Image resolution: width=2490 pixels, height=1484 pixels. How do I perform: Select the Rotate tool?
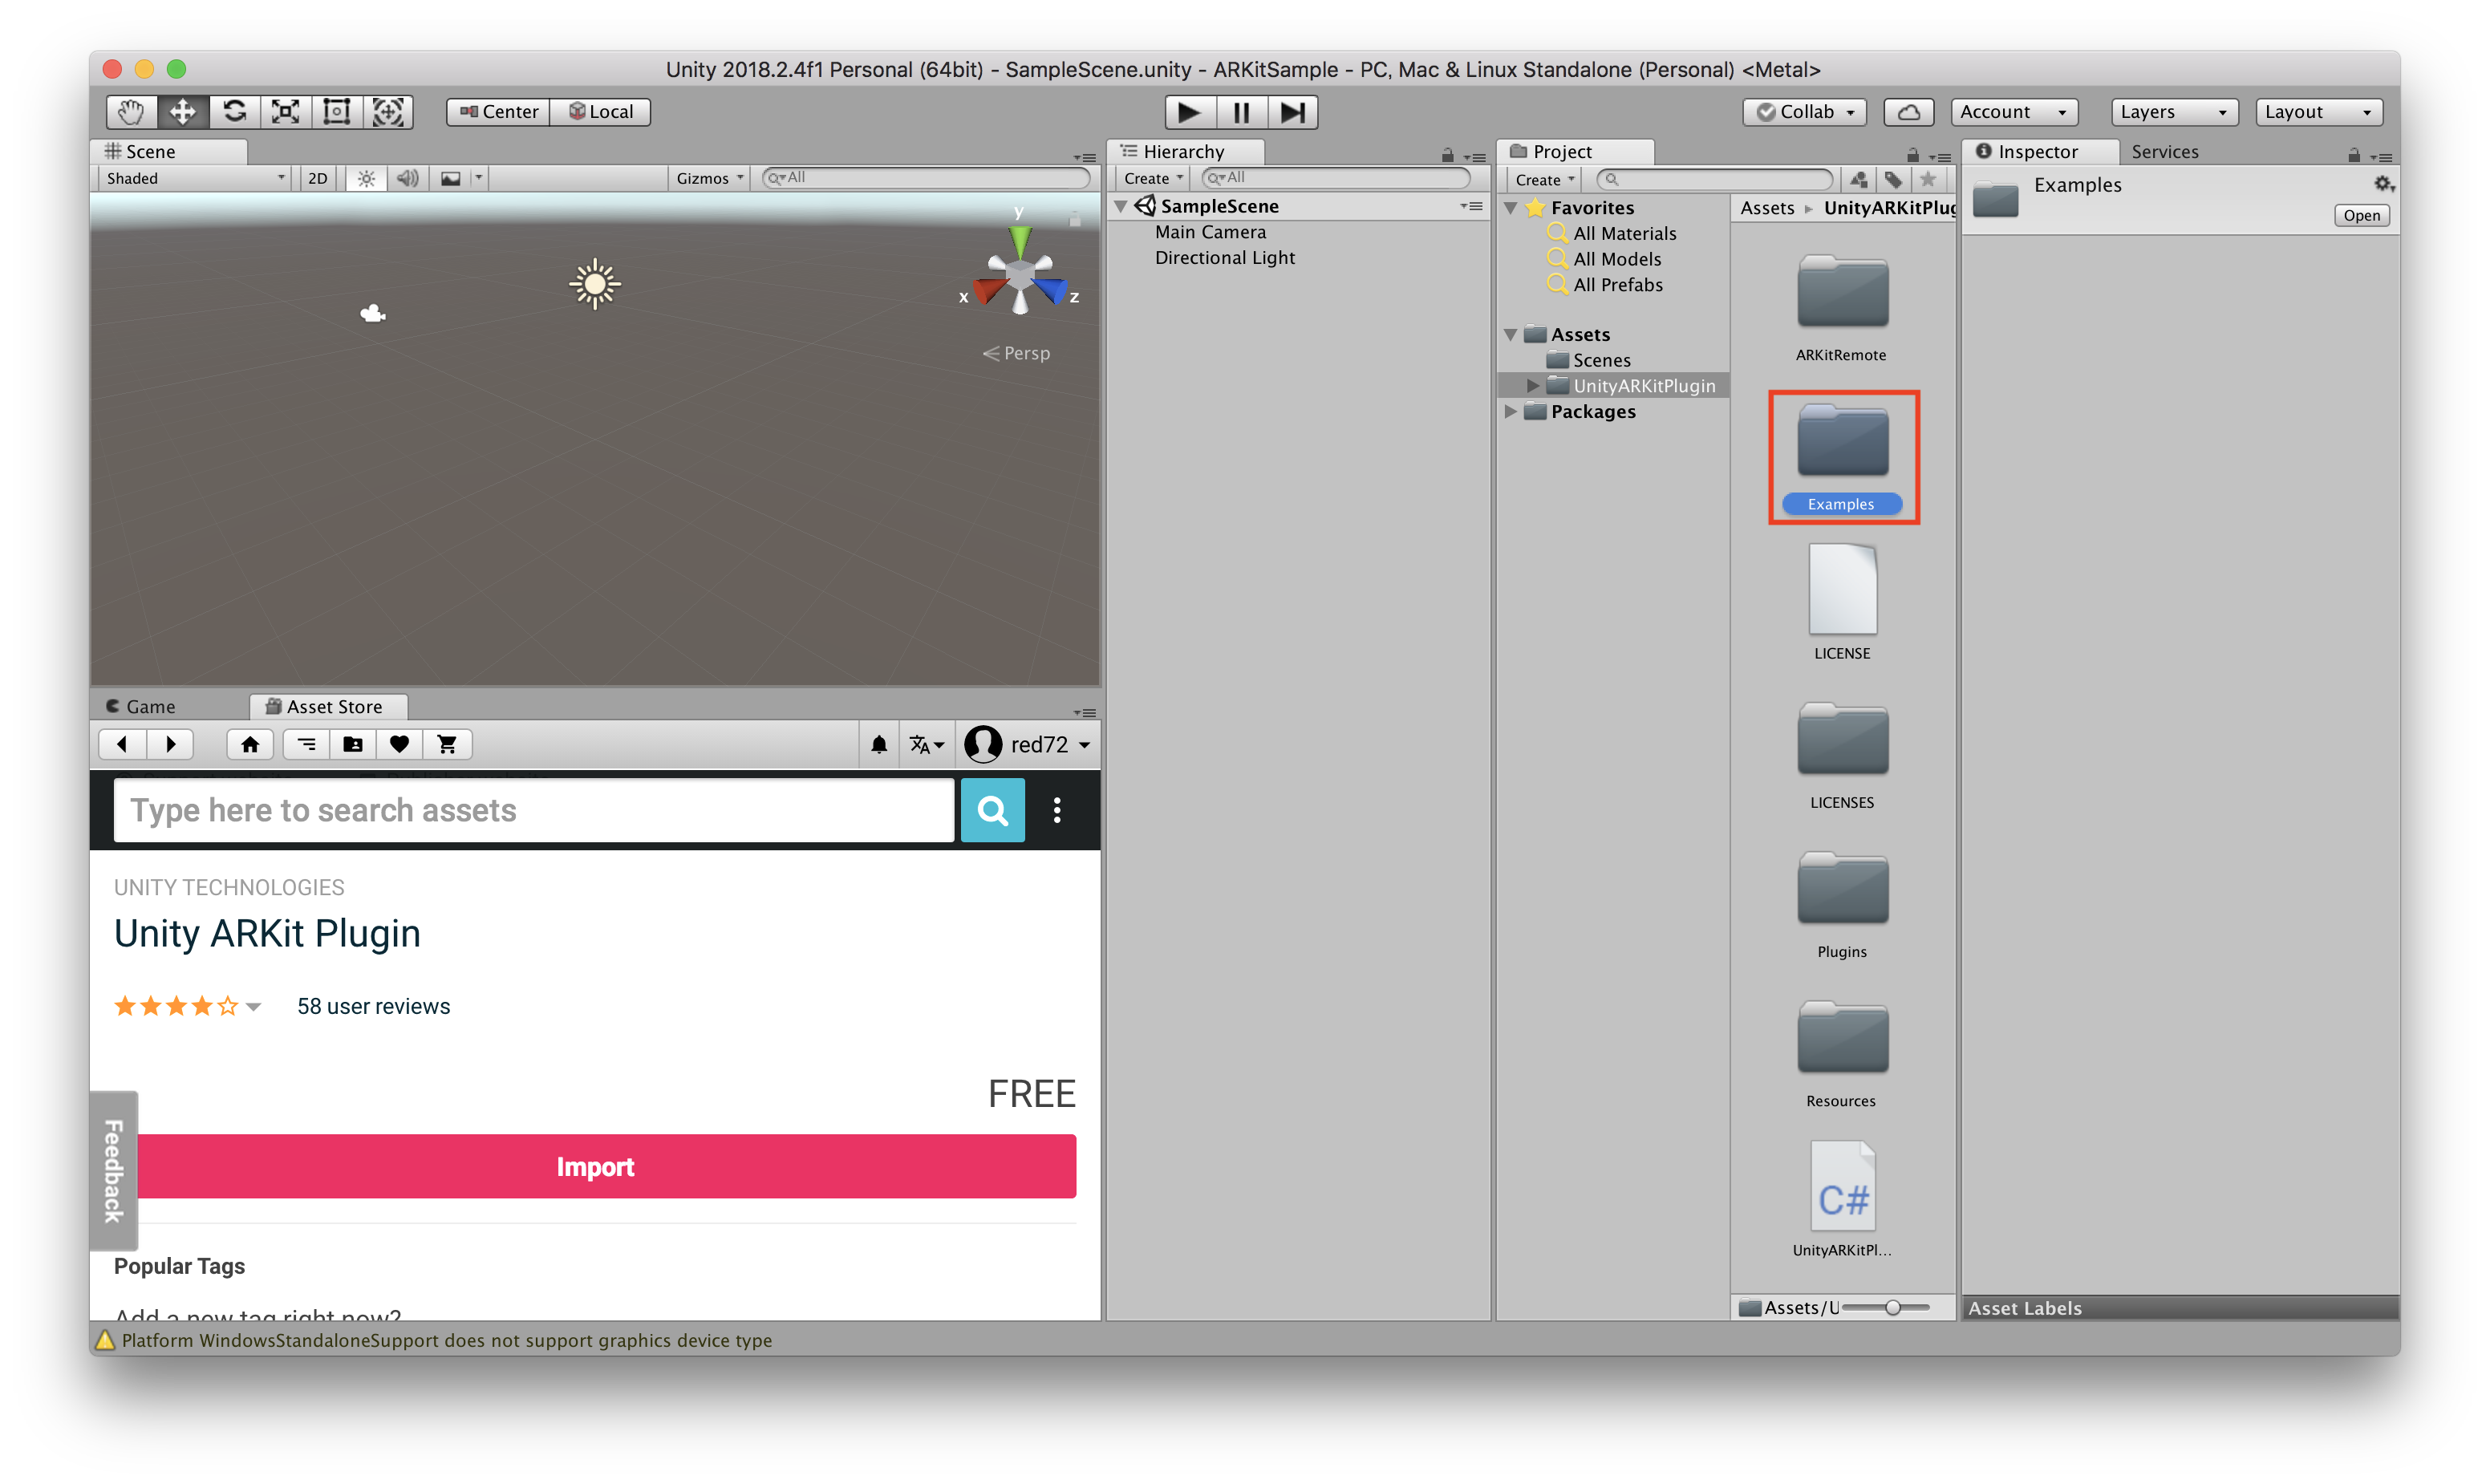tap(234, 112)
